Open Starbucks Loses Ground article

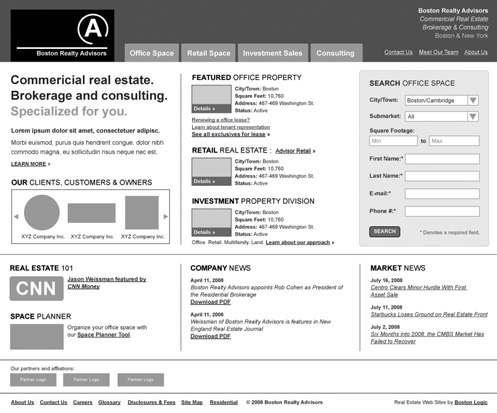429,314
